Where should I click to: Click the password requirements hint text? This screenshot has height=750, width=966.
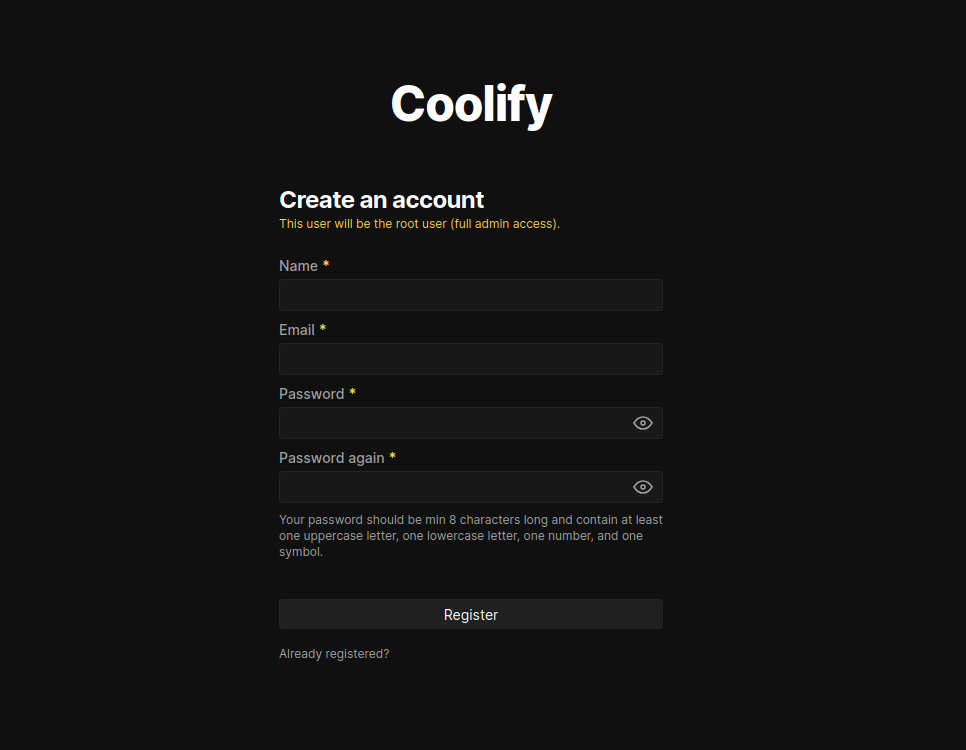[470, 536]
